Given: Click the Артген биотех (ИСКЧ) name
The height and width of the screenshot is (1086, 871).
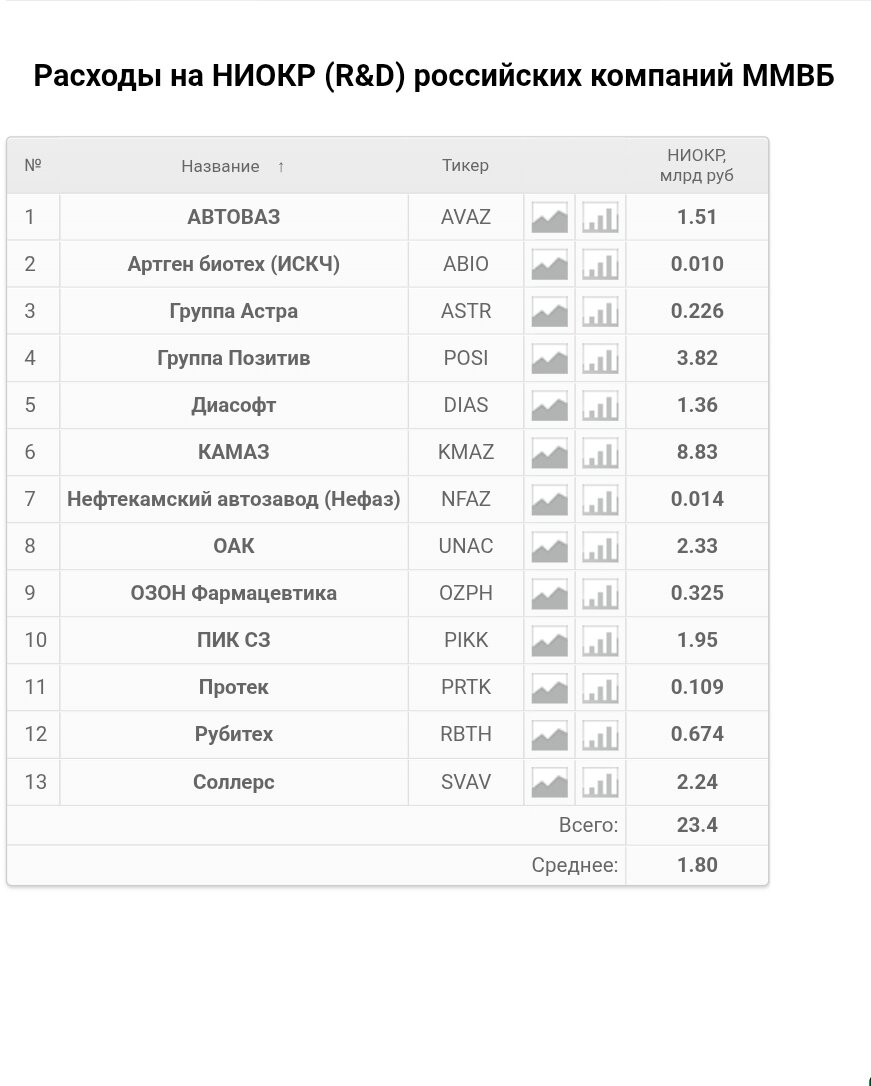Looking at the screenshot, I should (x=234, y=264).
